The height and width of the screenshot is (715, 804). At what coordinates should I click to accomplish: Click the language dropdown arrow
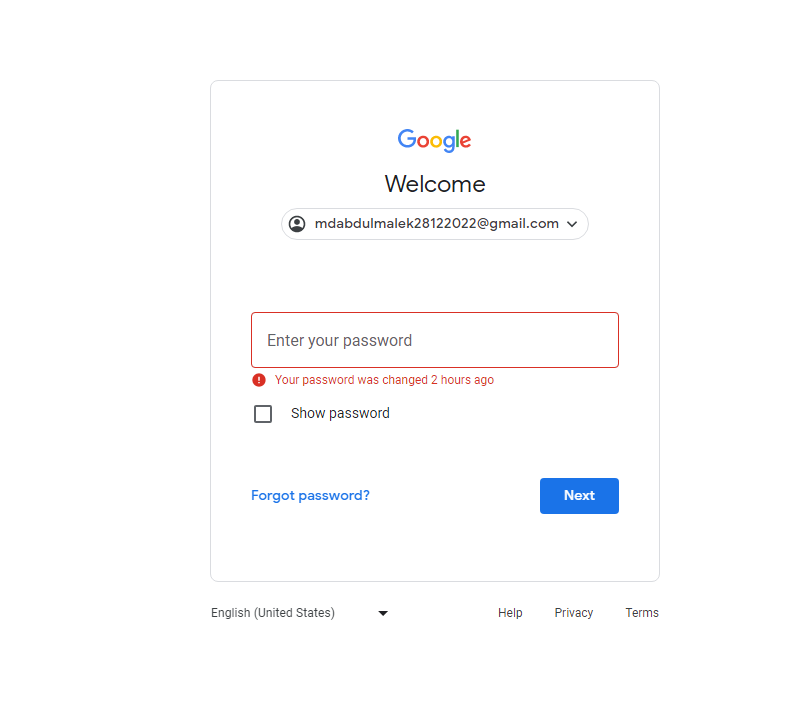(x=383, y=613)
